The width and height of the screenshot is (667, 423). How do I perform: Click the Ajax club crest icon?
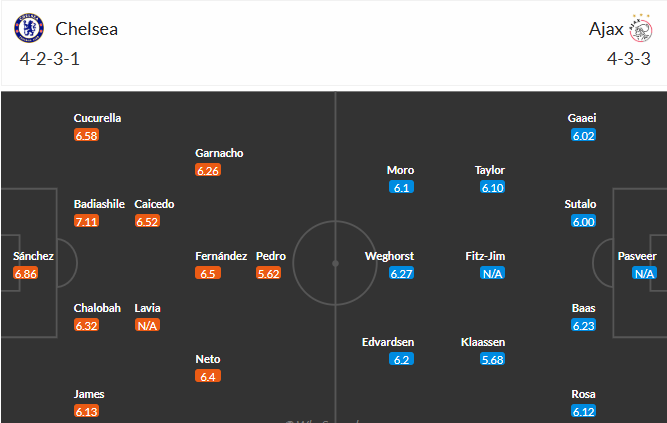[642, 29]
